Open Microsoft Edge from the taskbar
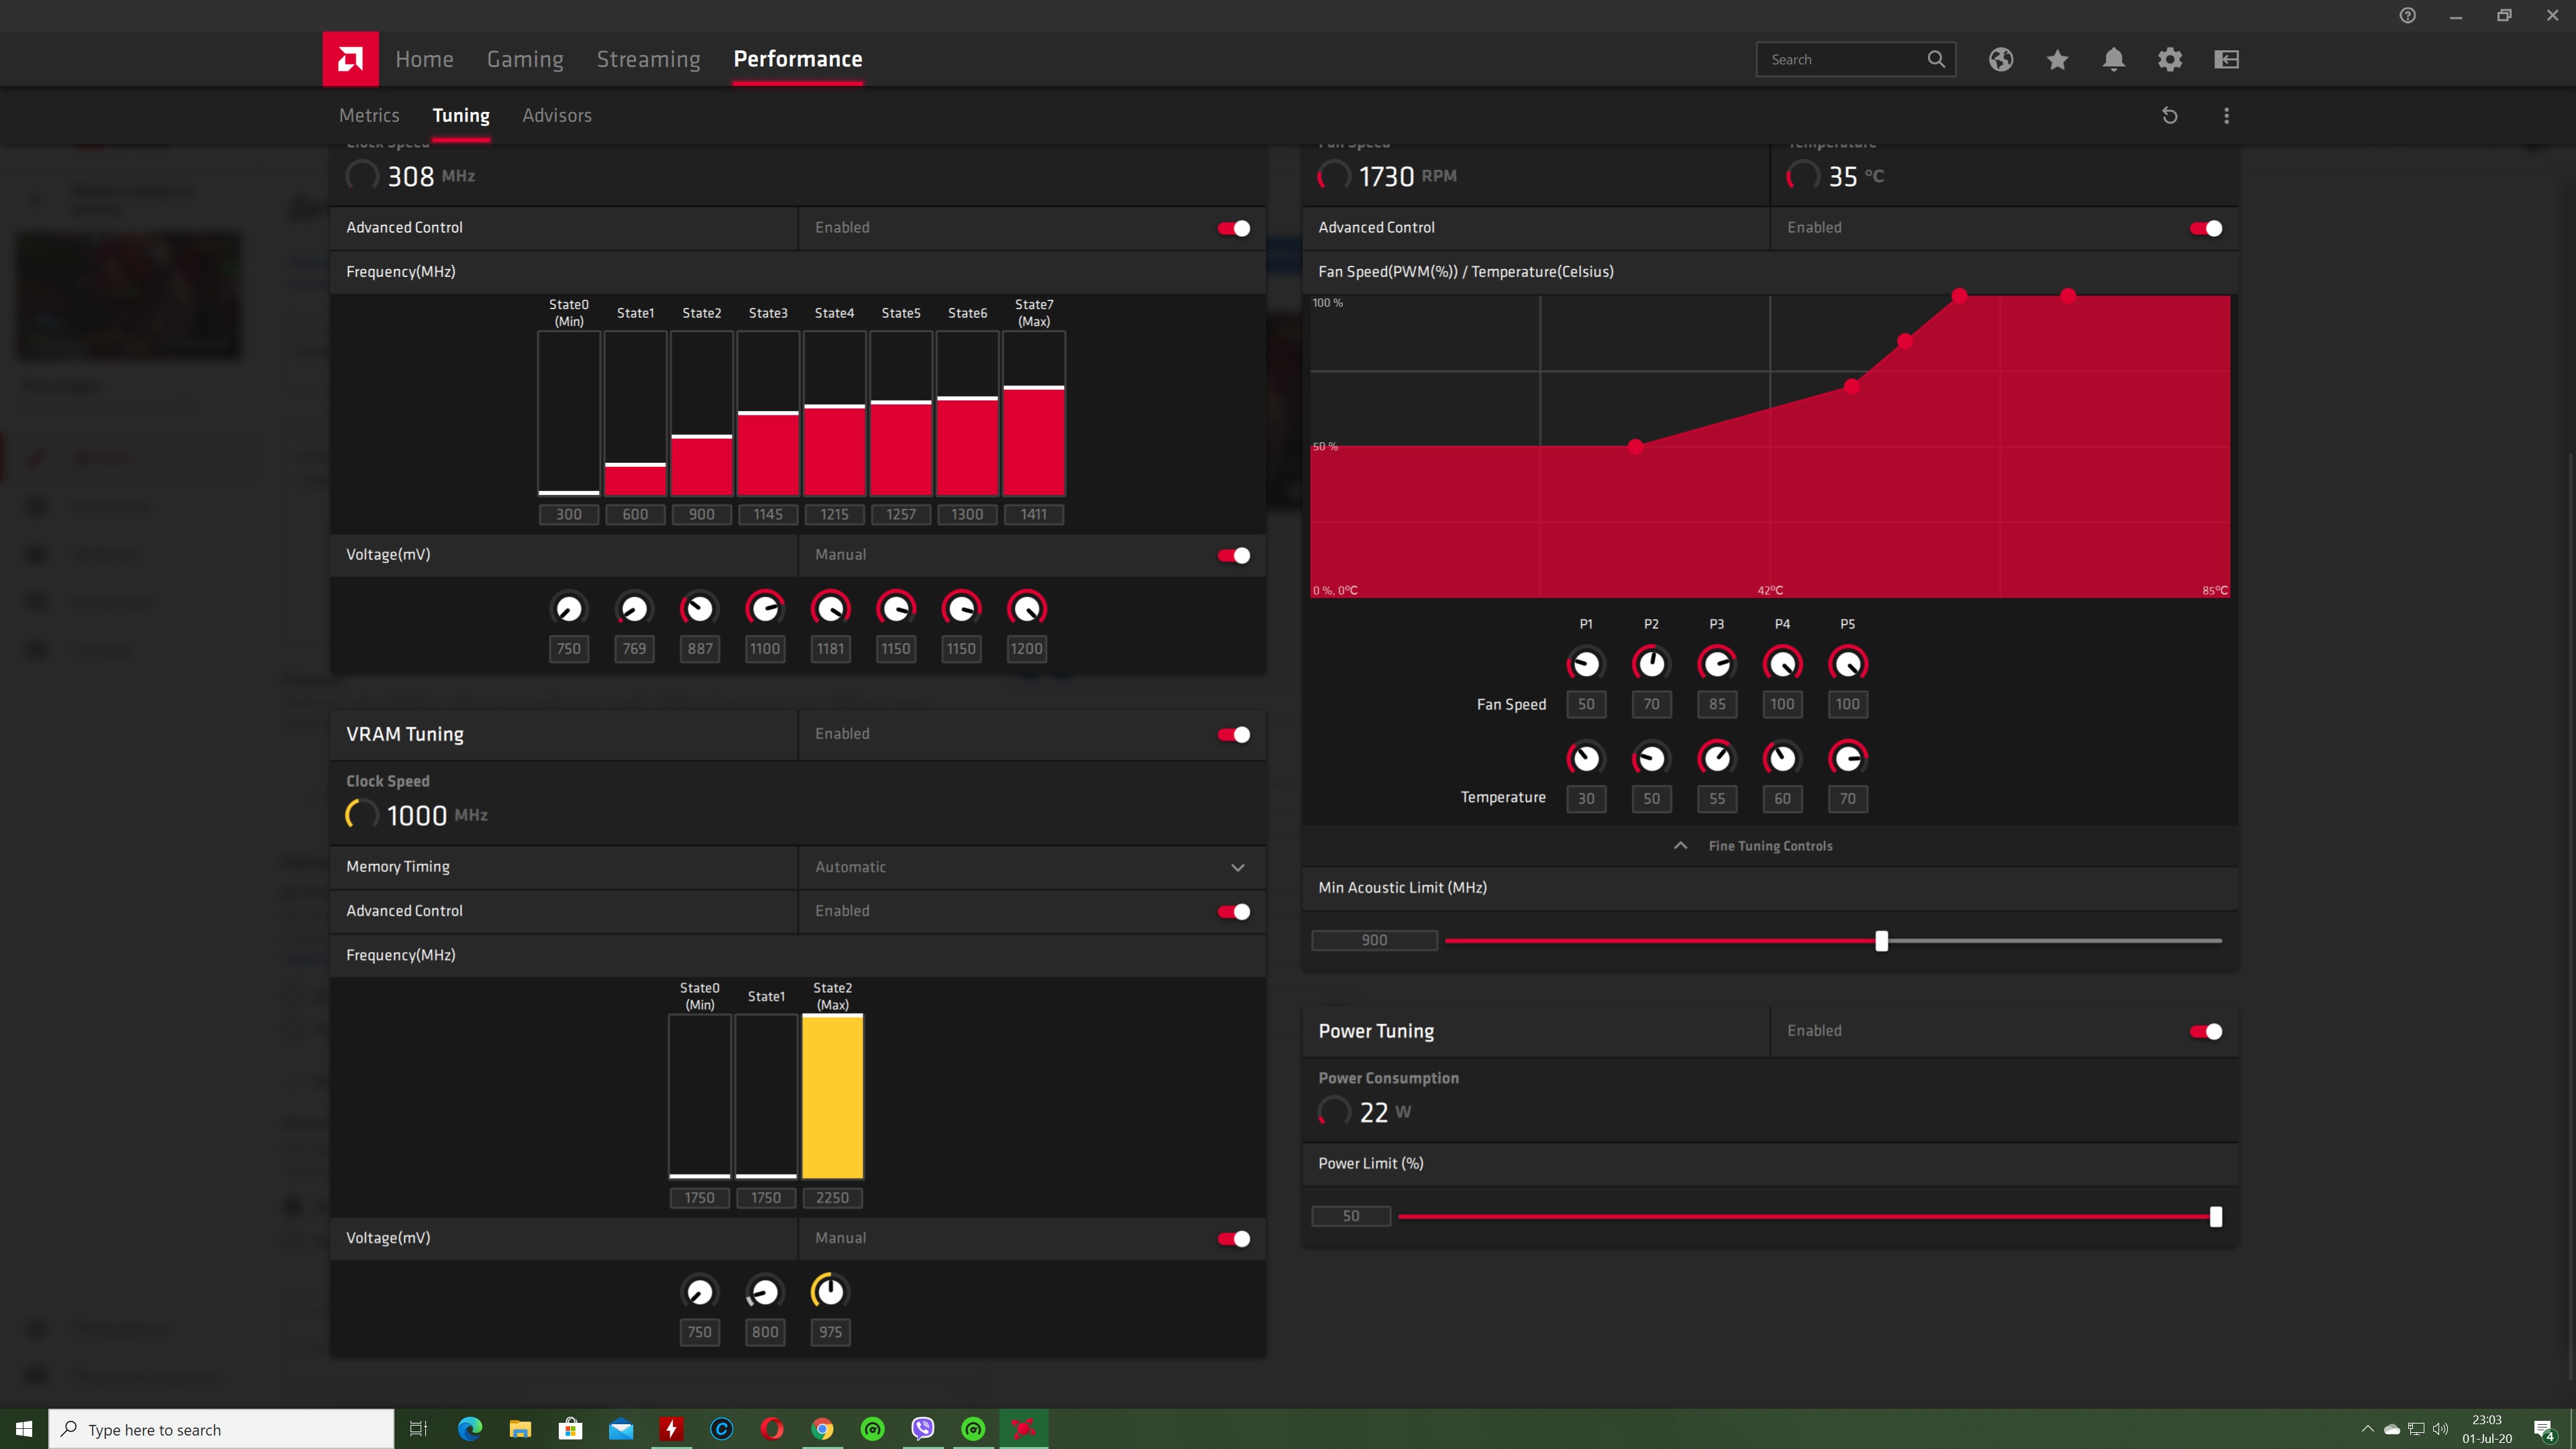This screenshot has width=2576, height=1449. tap(469, 1429)
